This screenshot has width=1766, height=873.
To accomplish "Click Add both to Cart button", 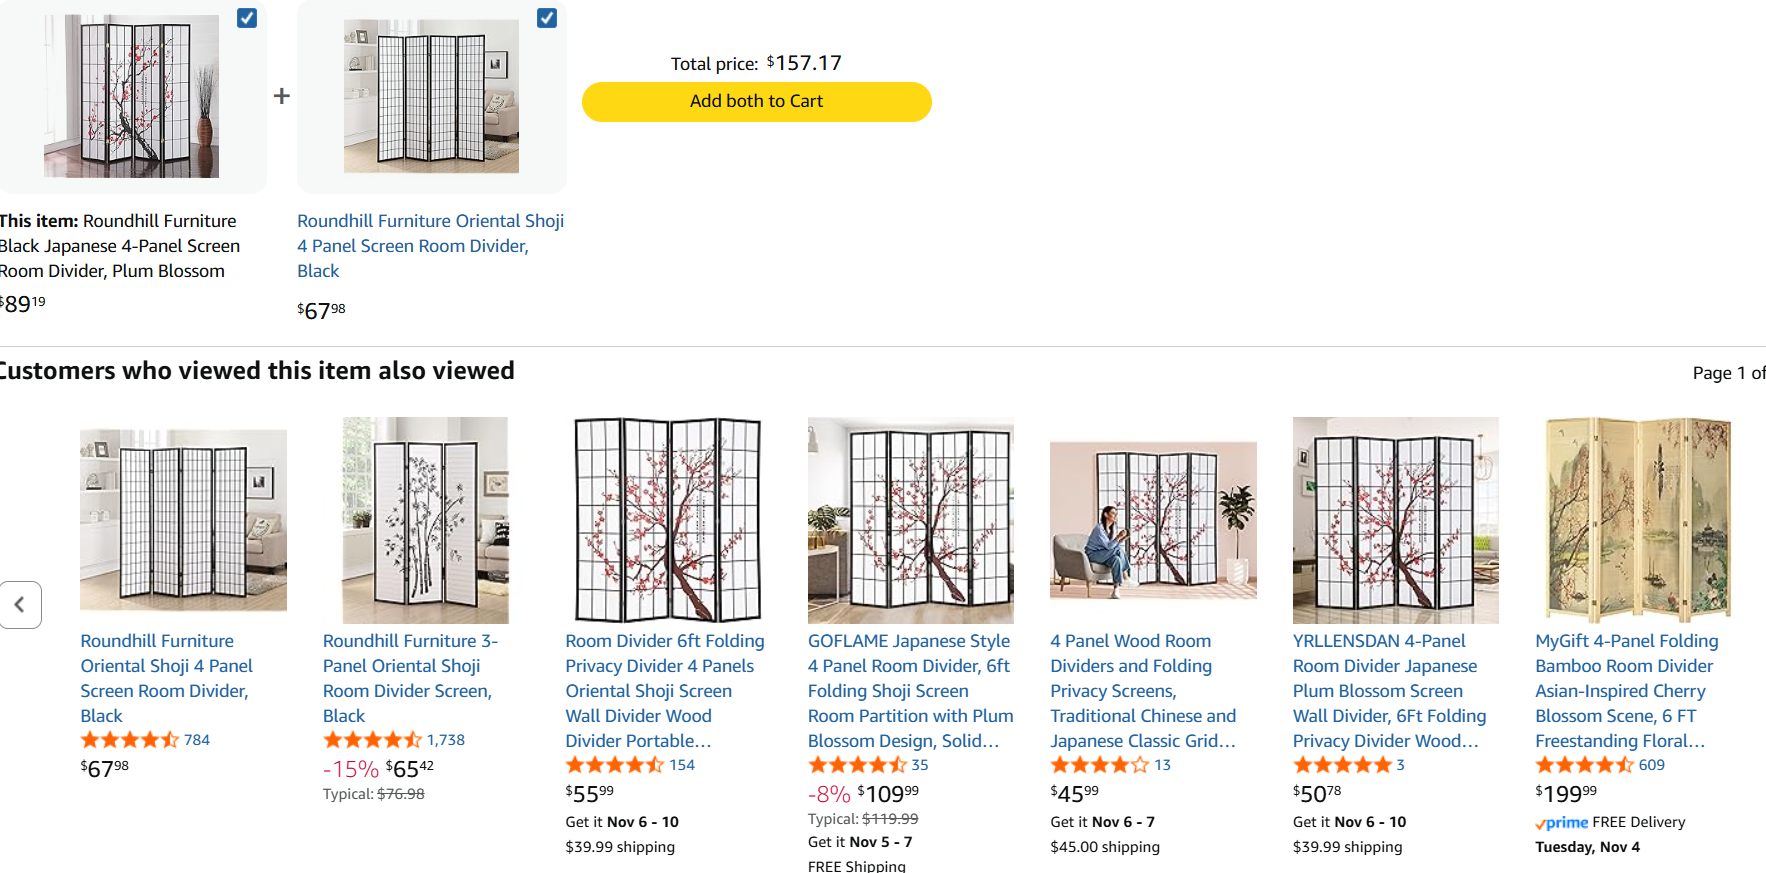I will (756, 101).
